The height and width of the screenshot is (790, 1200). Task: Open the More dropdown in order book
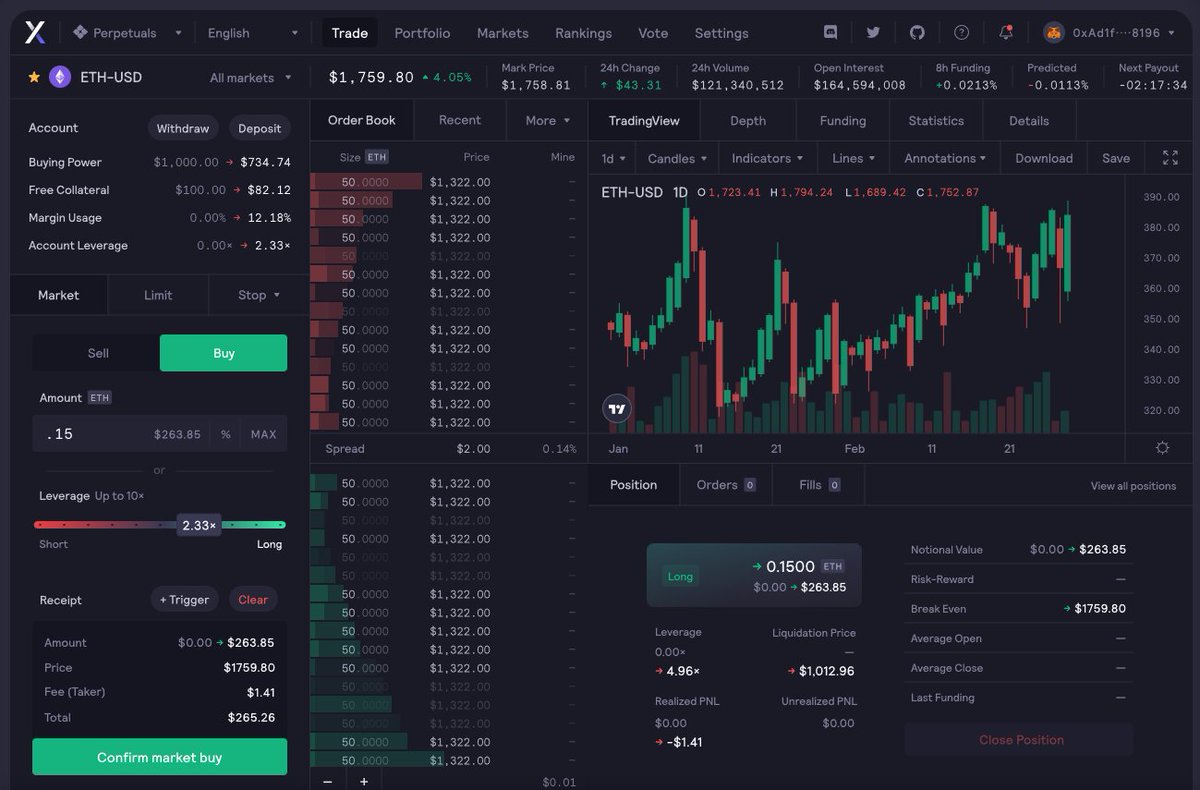pos(547,120)
